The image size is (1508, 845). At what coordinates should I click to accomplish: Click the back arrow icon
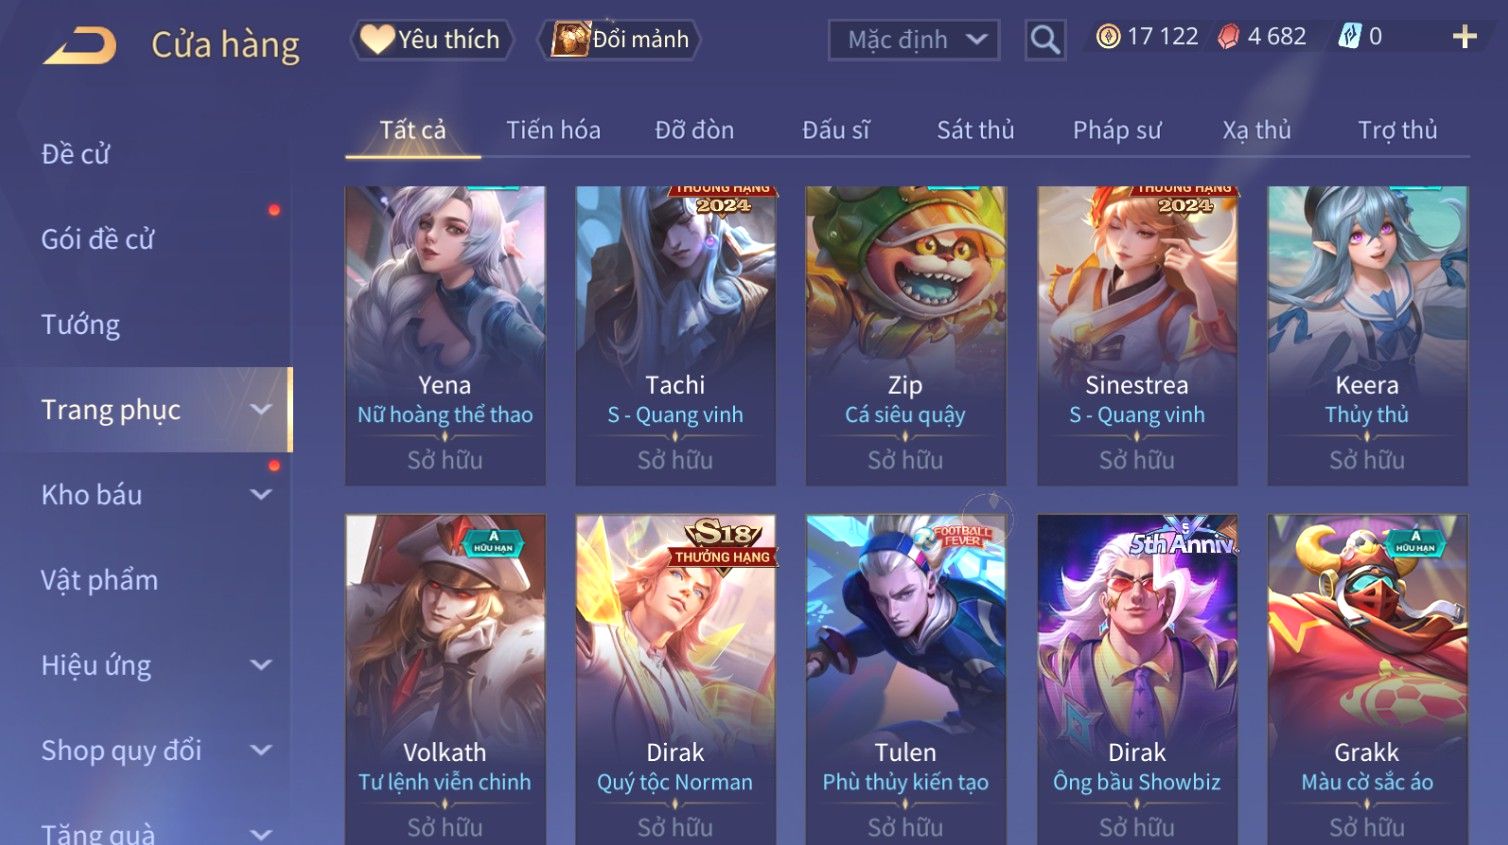click(x=80, y=46)
